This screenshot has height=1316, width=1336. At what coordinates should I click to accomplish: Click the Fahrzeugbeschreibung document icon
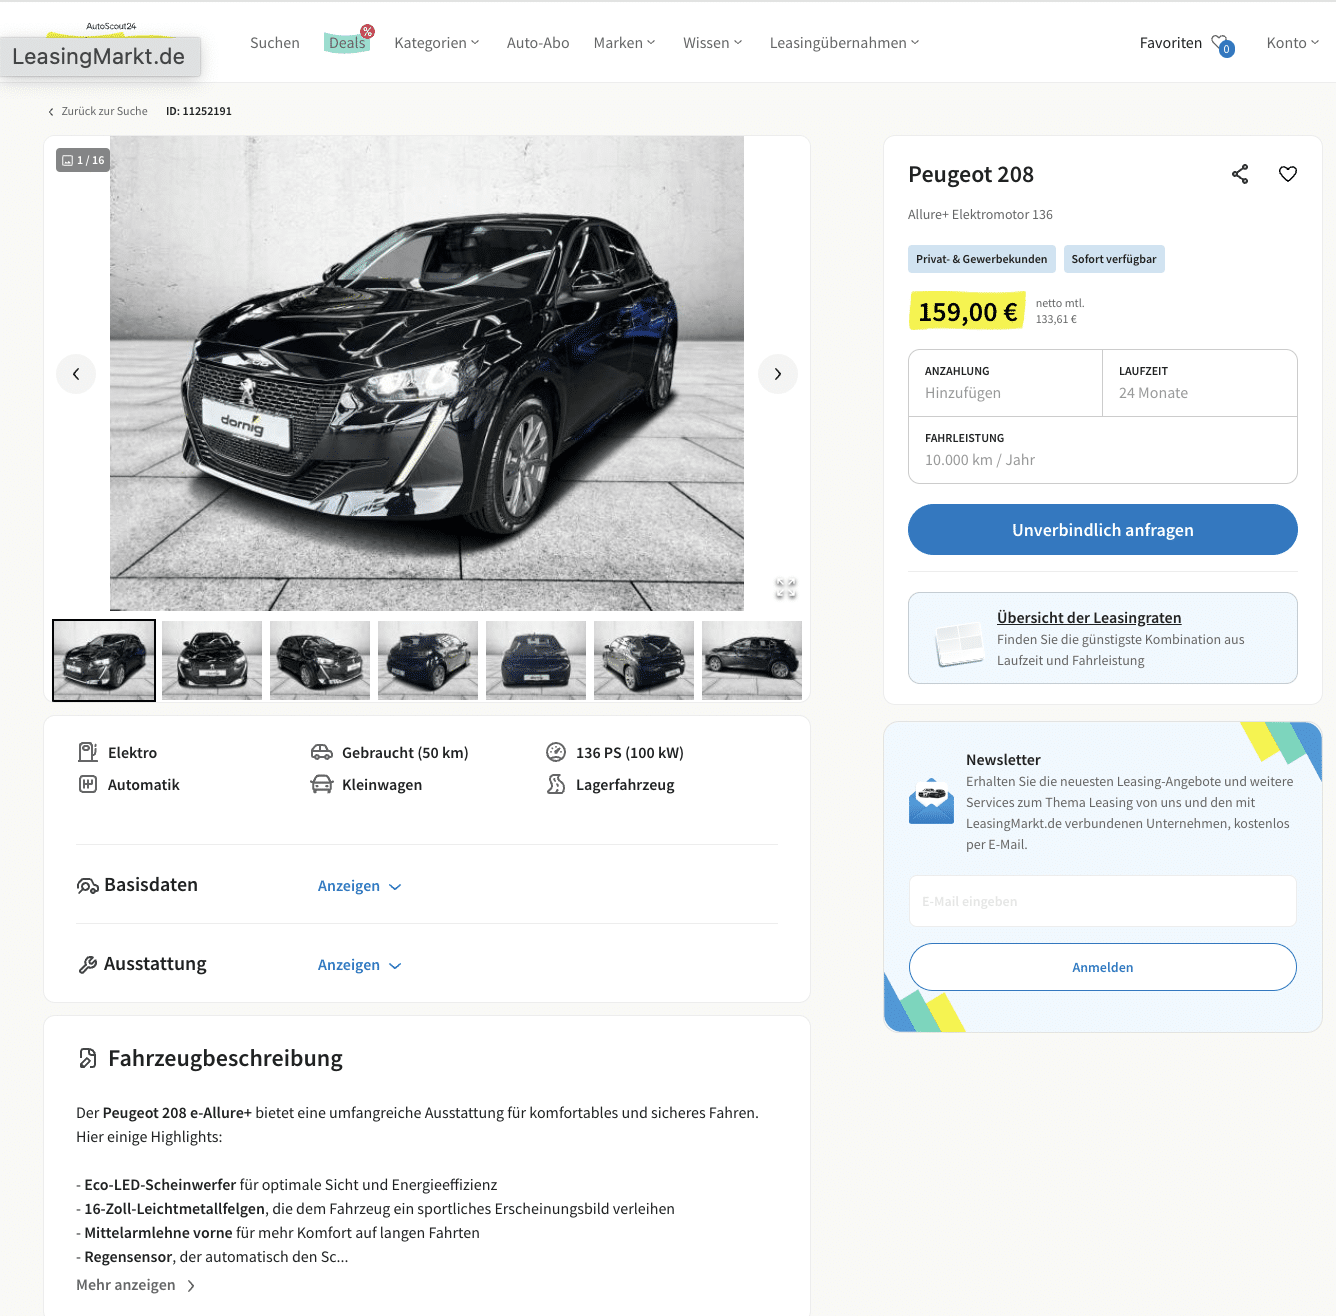[x=88, y=1058]
